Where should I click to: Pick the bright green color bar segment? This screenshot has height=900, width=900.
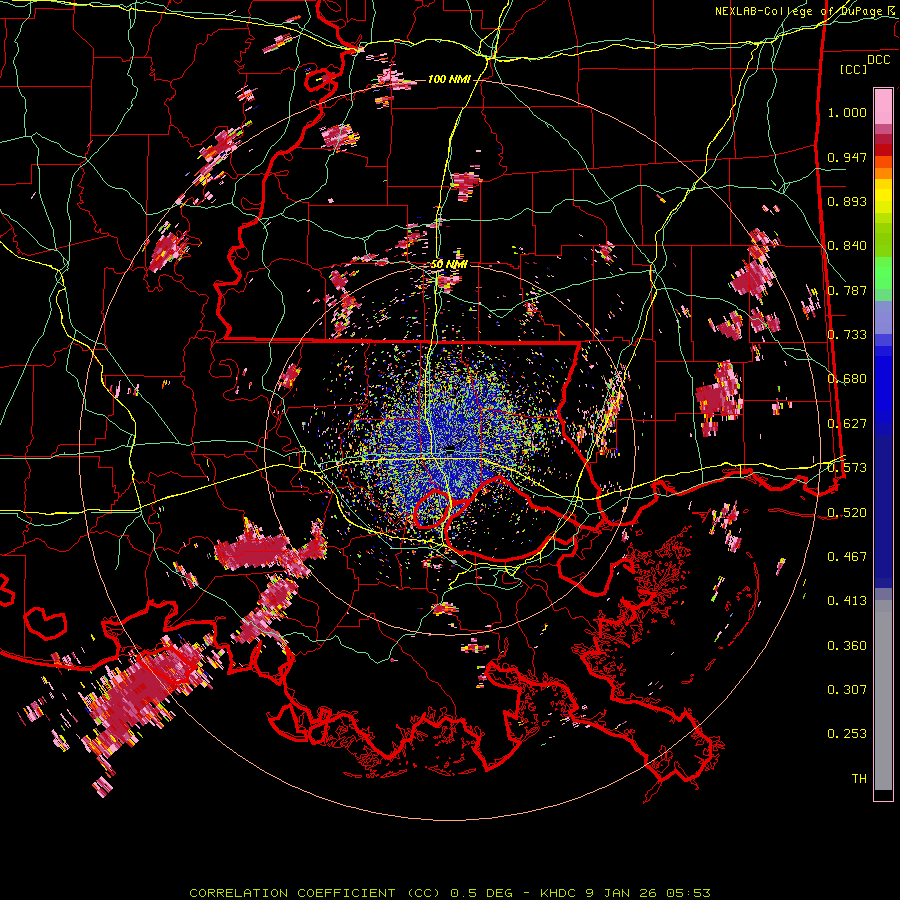(883, 273)
